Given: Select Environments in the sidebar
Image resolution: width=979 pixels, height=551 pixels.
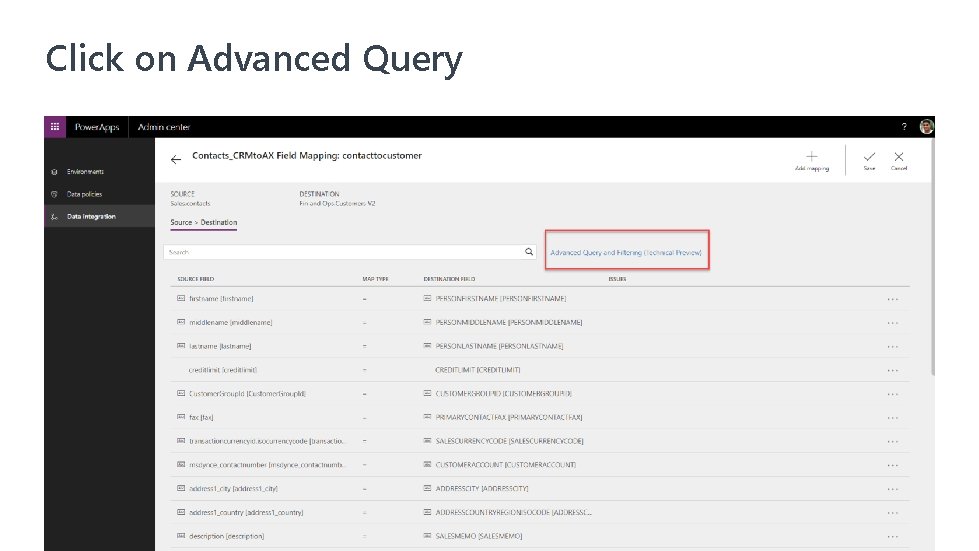Looking at the screenshot, I should point(86,172).
